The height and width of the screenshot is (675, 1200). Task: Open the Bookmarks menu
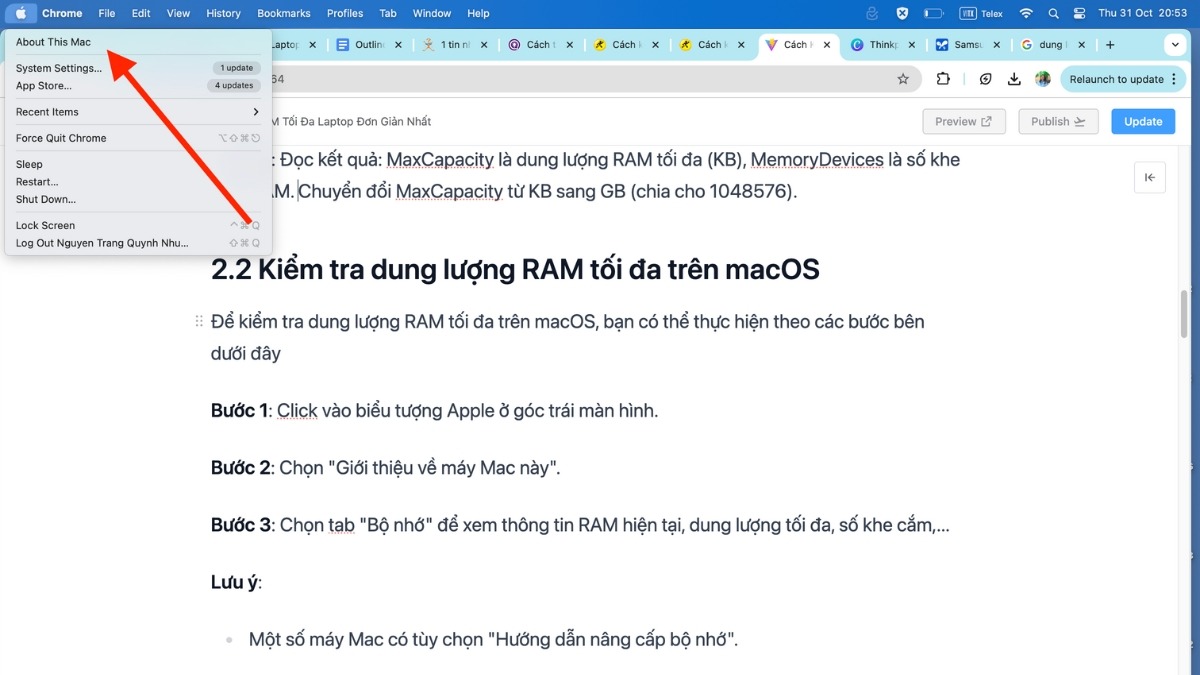(283, 13)
